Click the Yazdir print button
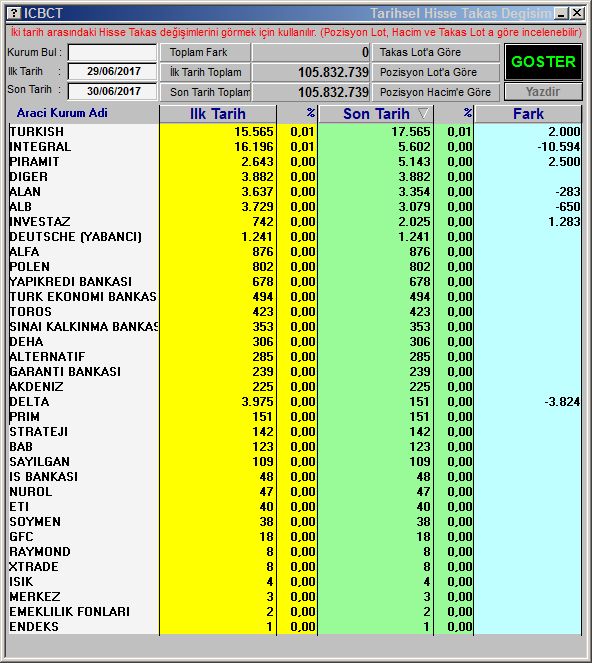The height and width of the screenshot is (663, 592). pyautogui.click(x=543, y=92)
